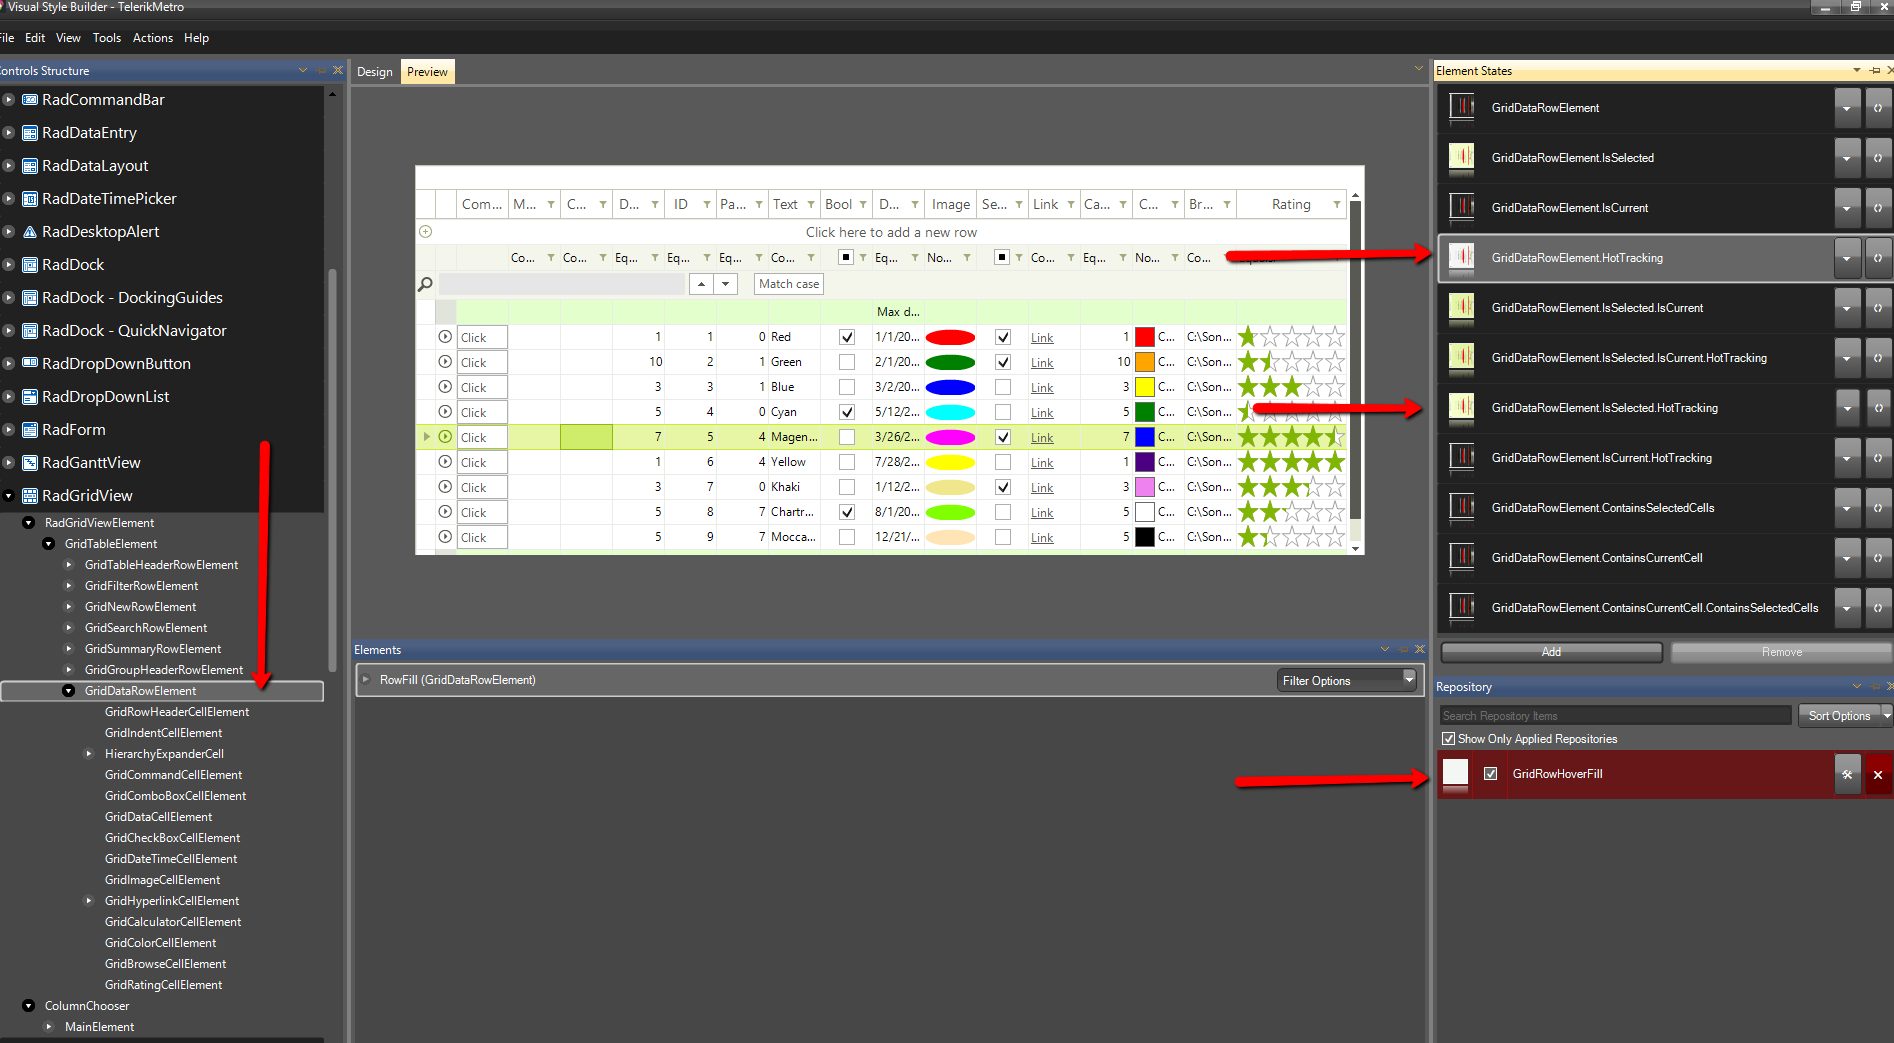
Task: Close the Controls Structure panel
Action: point(338,70)
